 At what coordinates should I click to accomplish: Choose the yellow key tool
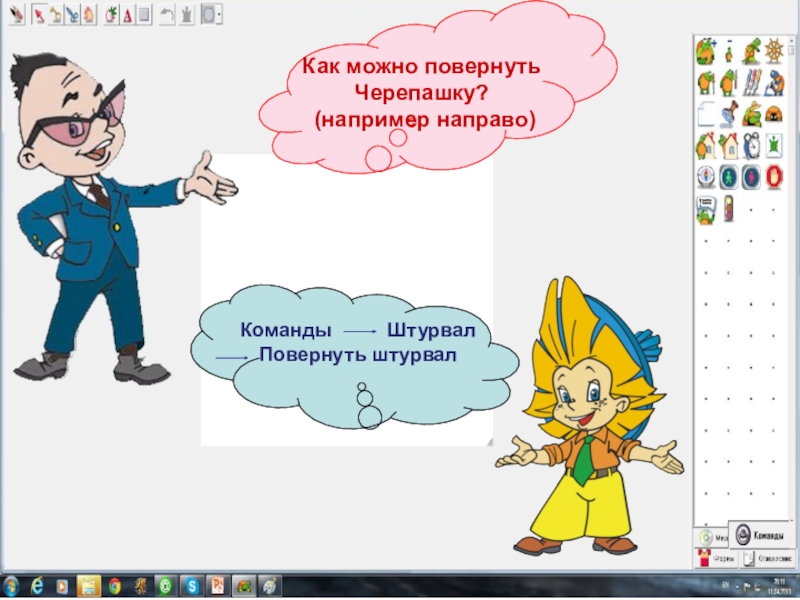pyautogui.click(x=55, y=15)
